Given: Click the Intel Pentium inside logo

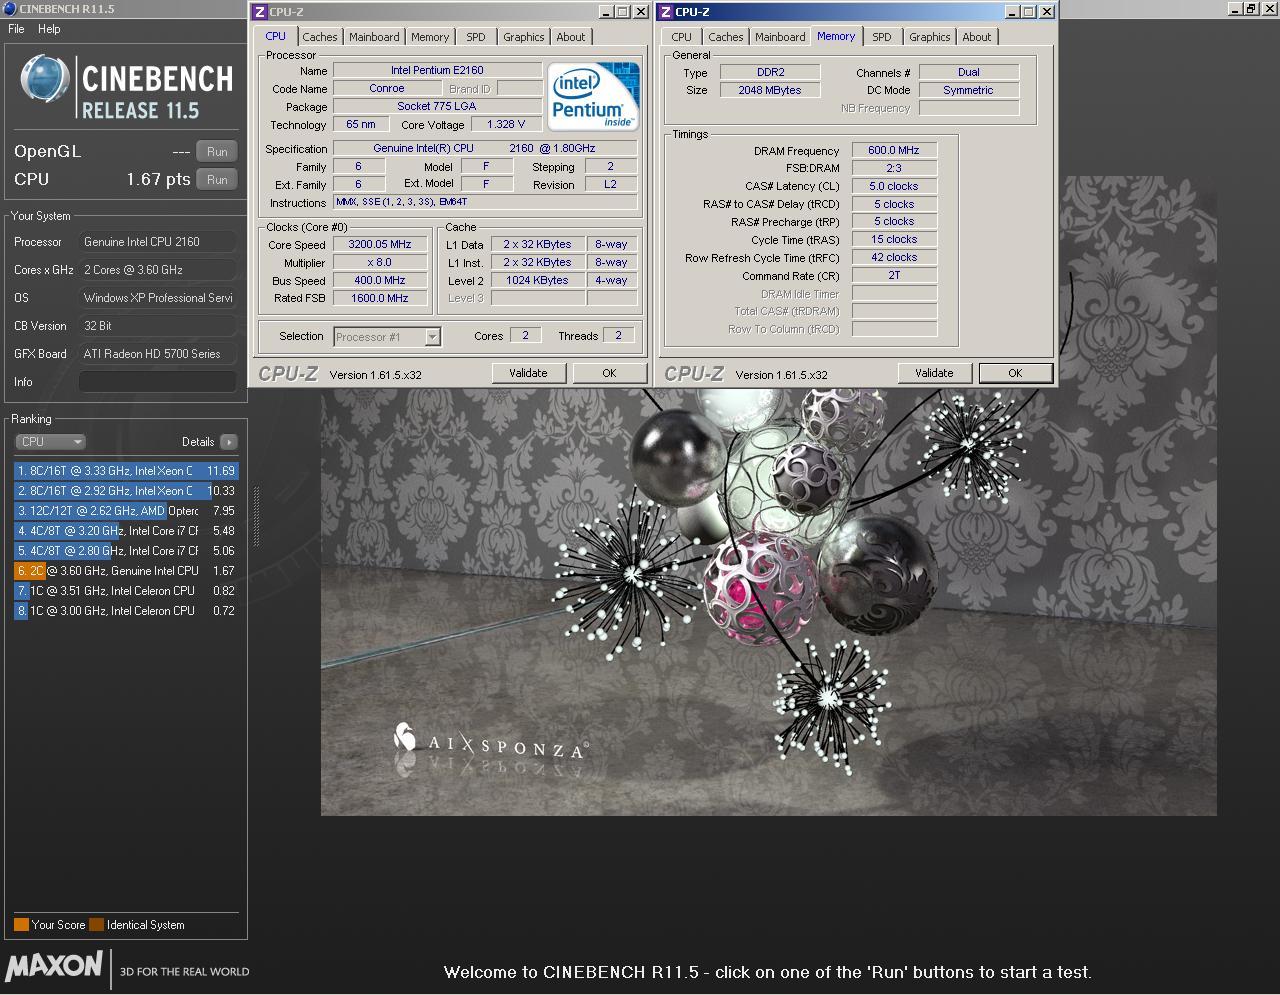Looking at the screenshot, I should 594,96.
